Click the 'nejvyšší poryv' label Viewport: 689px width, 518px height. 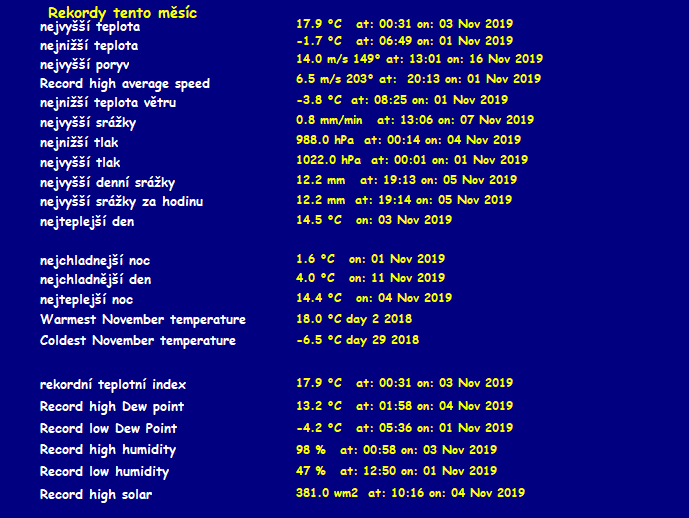point(84,65)
